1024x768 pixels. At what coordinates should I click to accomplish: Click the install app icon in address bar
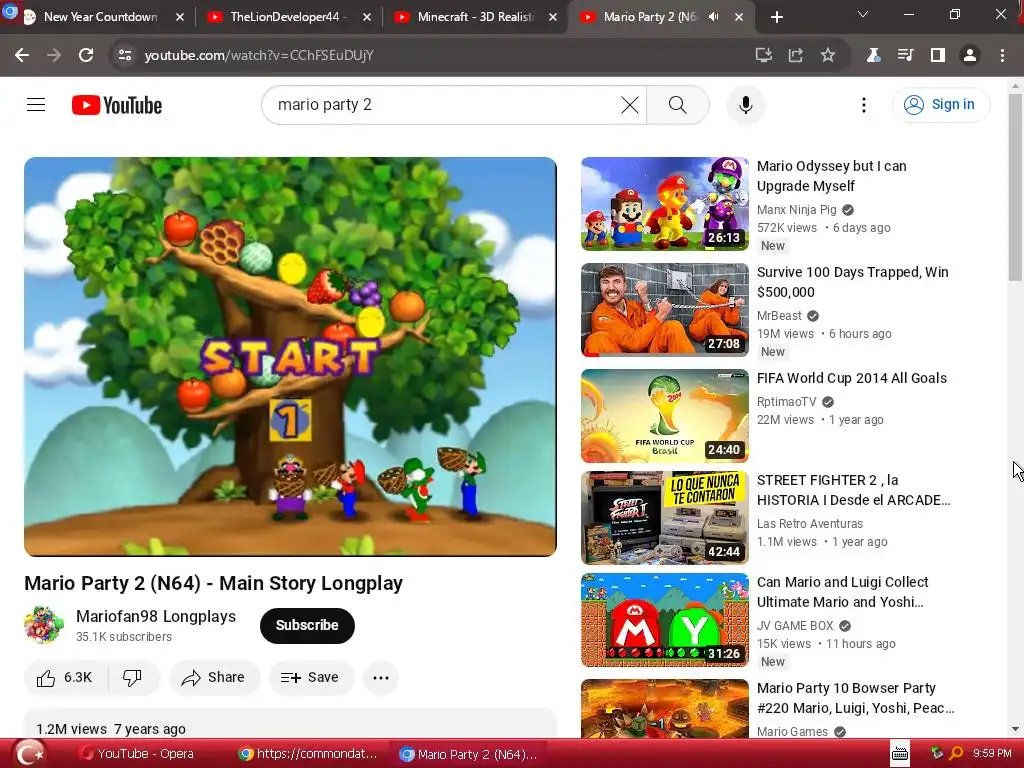[x=763, y=56]
